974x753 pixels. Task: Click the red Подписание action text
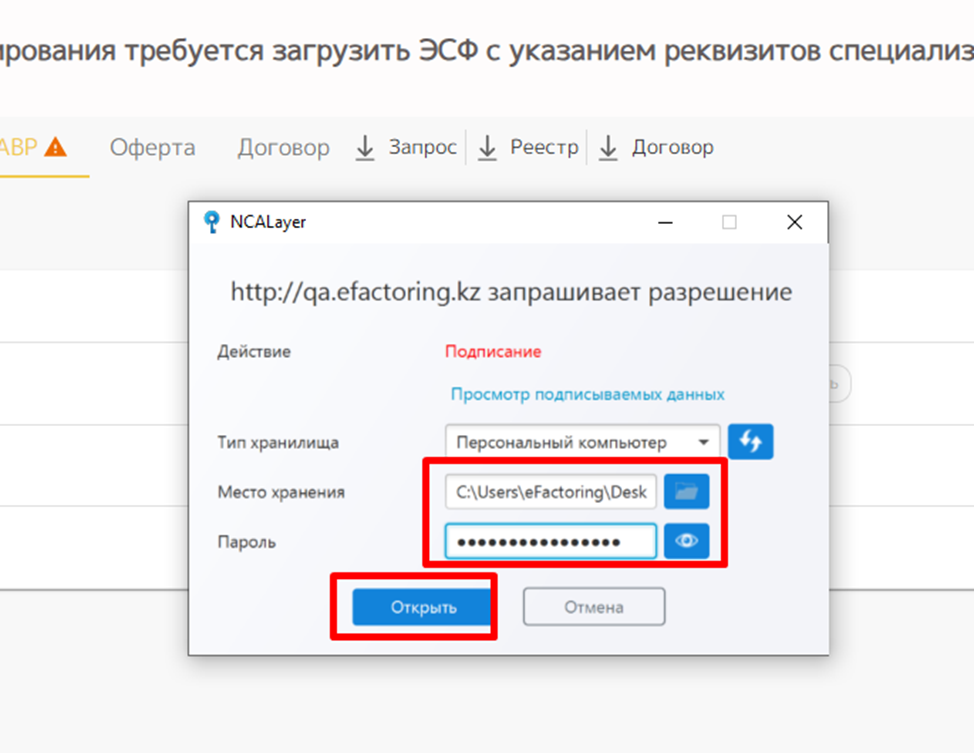coord(493,352)
